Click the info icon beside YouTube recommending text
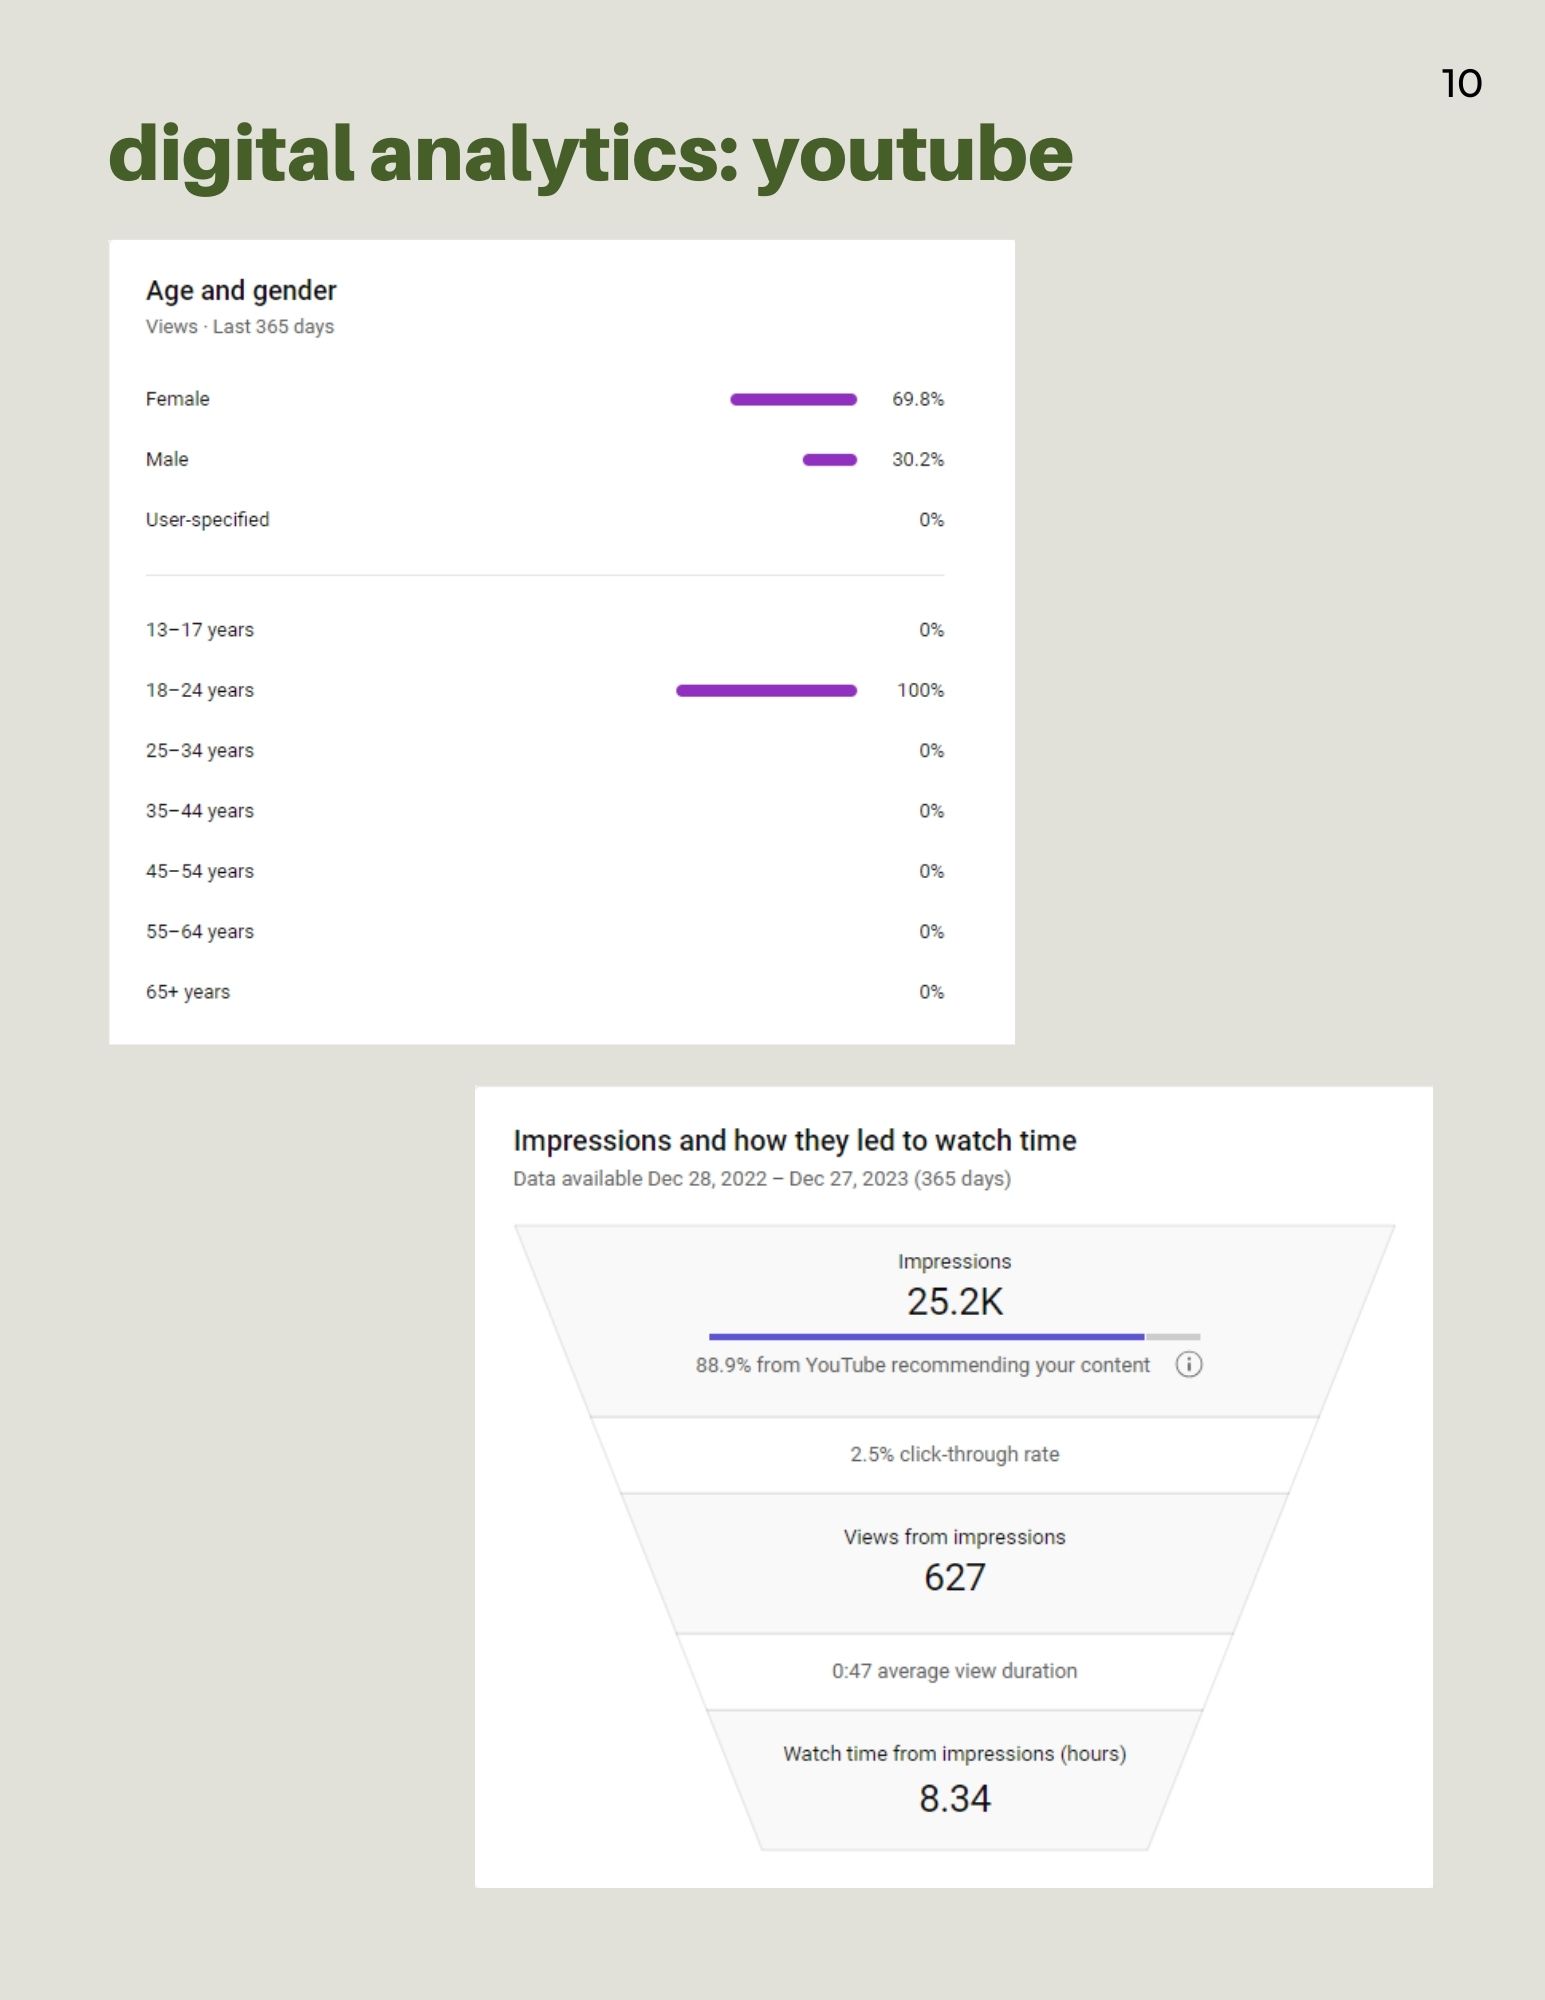Viewport: 1545px width, 2000px height. [x=1188, y=1364]
